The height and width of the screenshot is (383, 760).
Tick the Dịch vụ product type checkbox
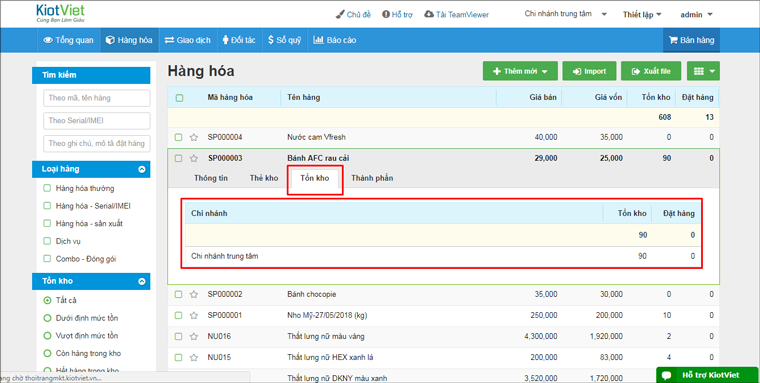coord(47,241)
